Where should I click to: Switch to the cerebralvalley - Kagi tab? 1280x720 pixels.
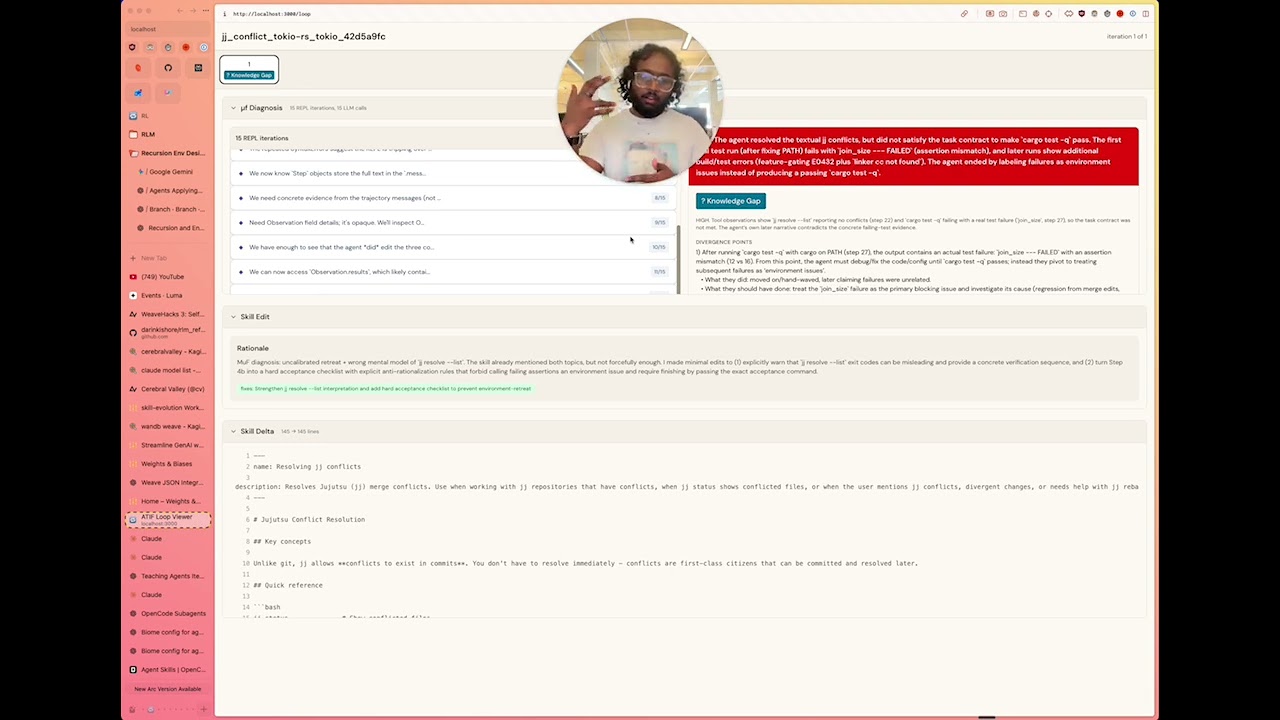168,352
